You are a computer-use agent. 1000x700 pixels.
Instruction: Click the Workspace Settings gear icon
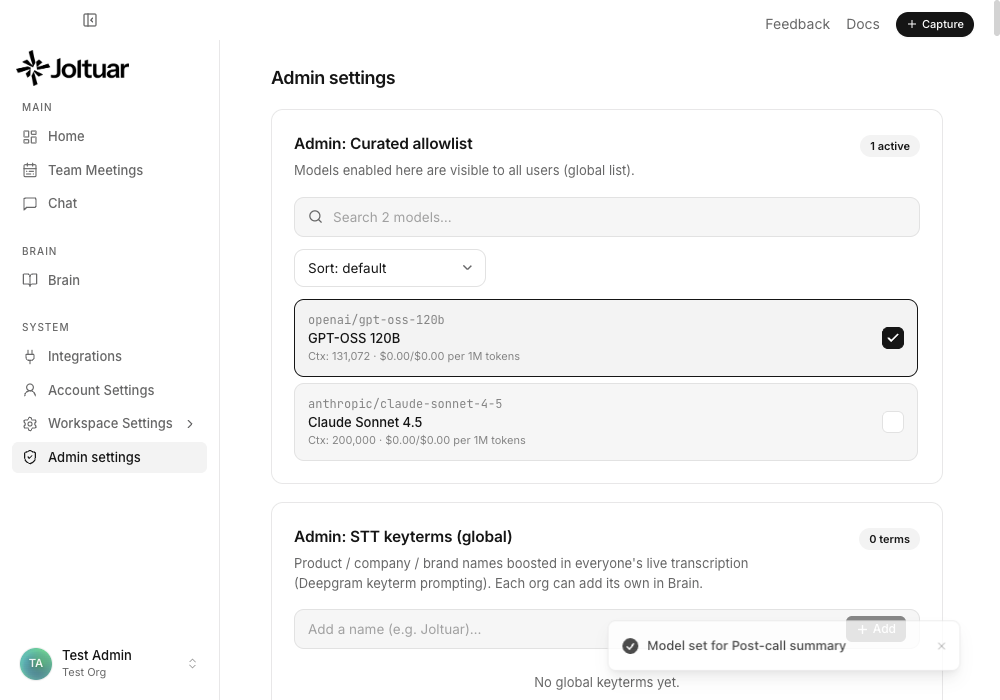click(30, 423)
